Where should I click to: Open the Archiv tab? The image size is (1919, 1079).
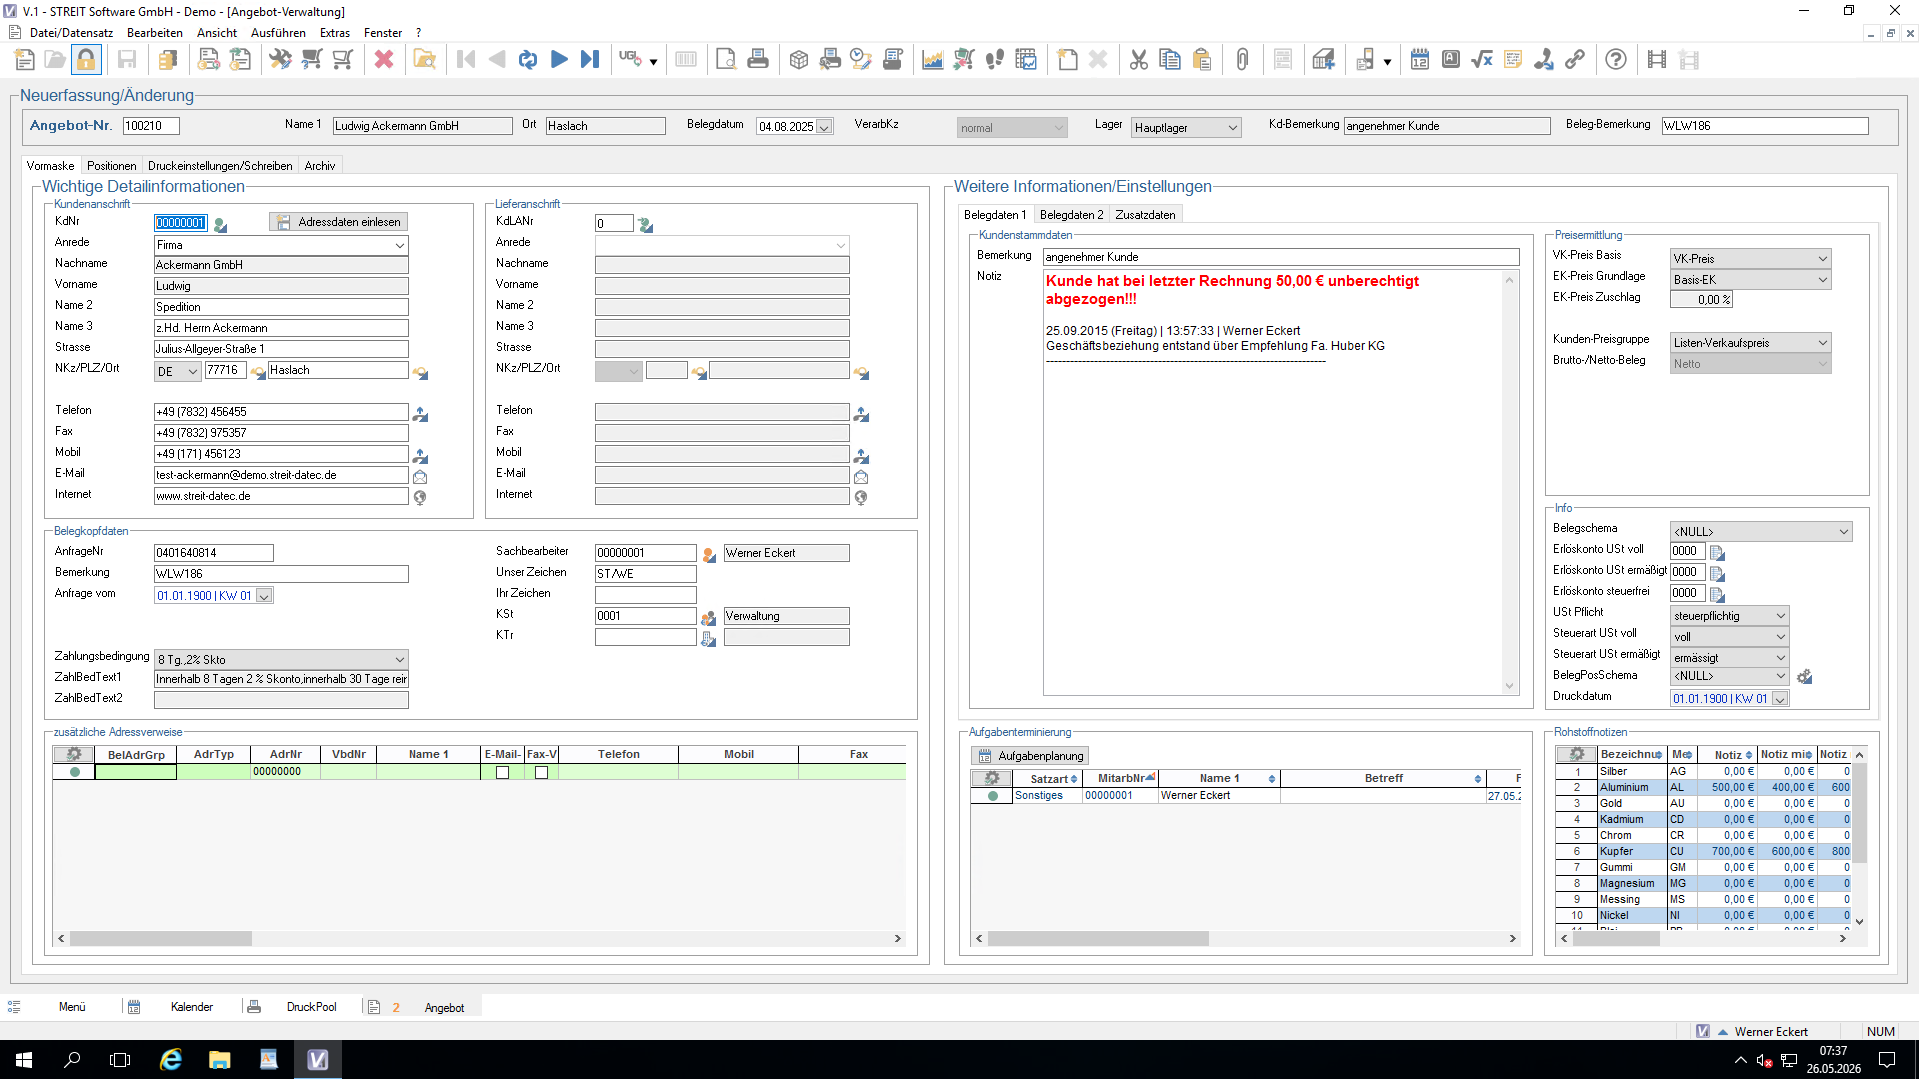coord(320,166)
